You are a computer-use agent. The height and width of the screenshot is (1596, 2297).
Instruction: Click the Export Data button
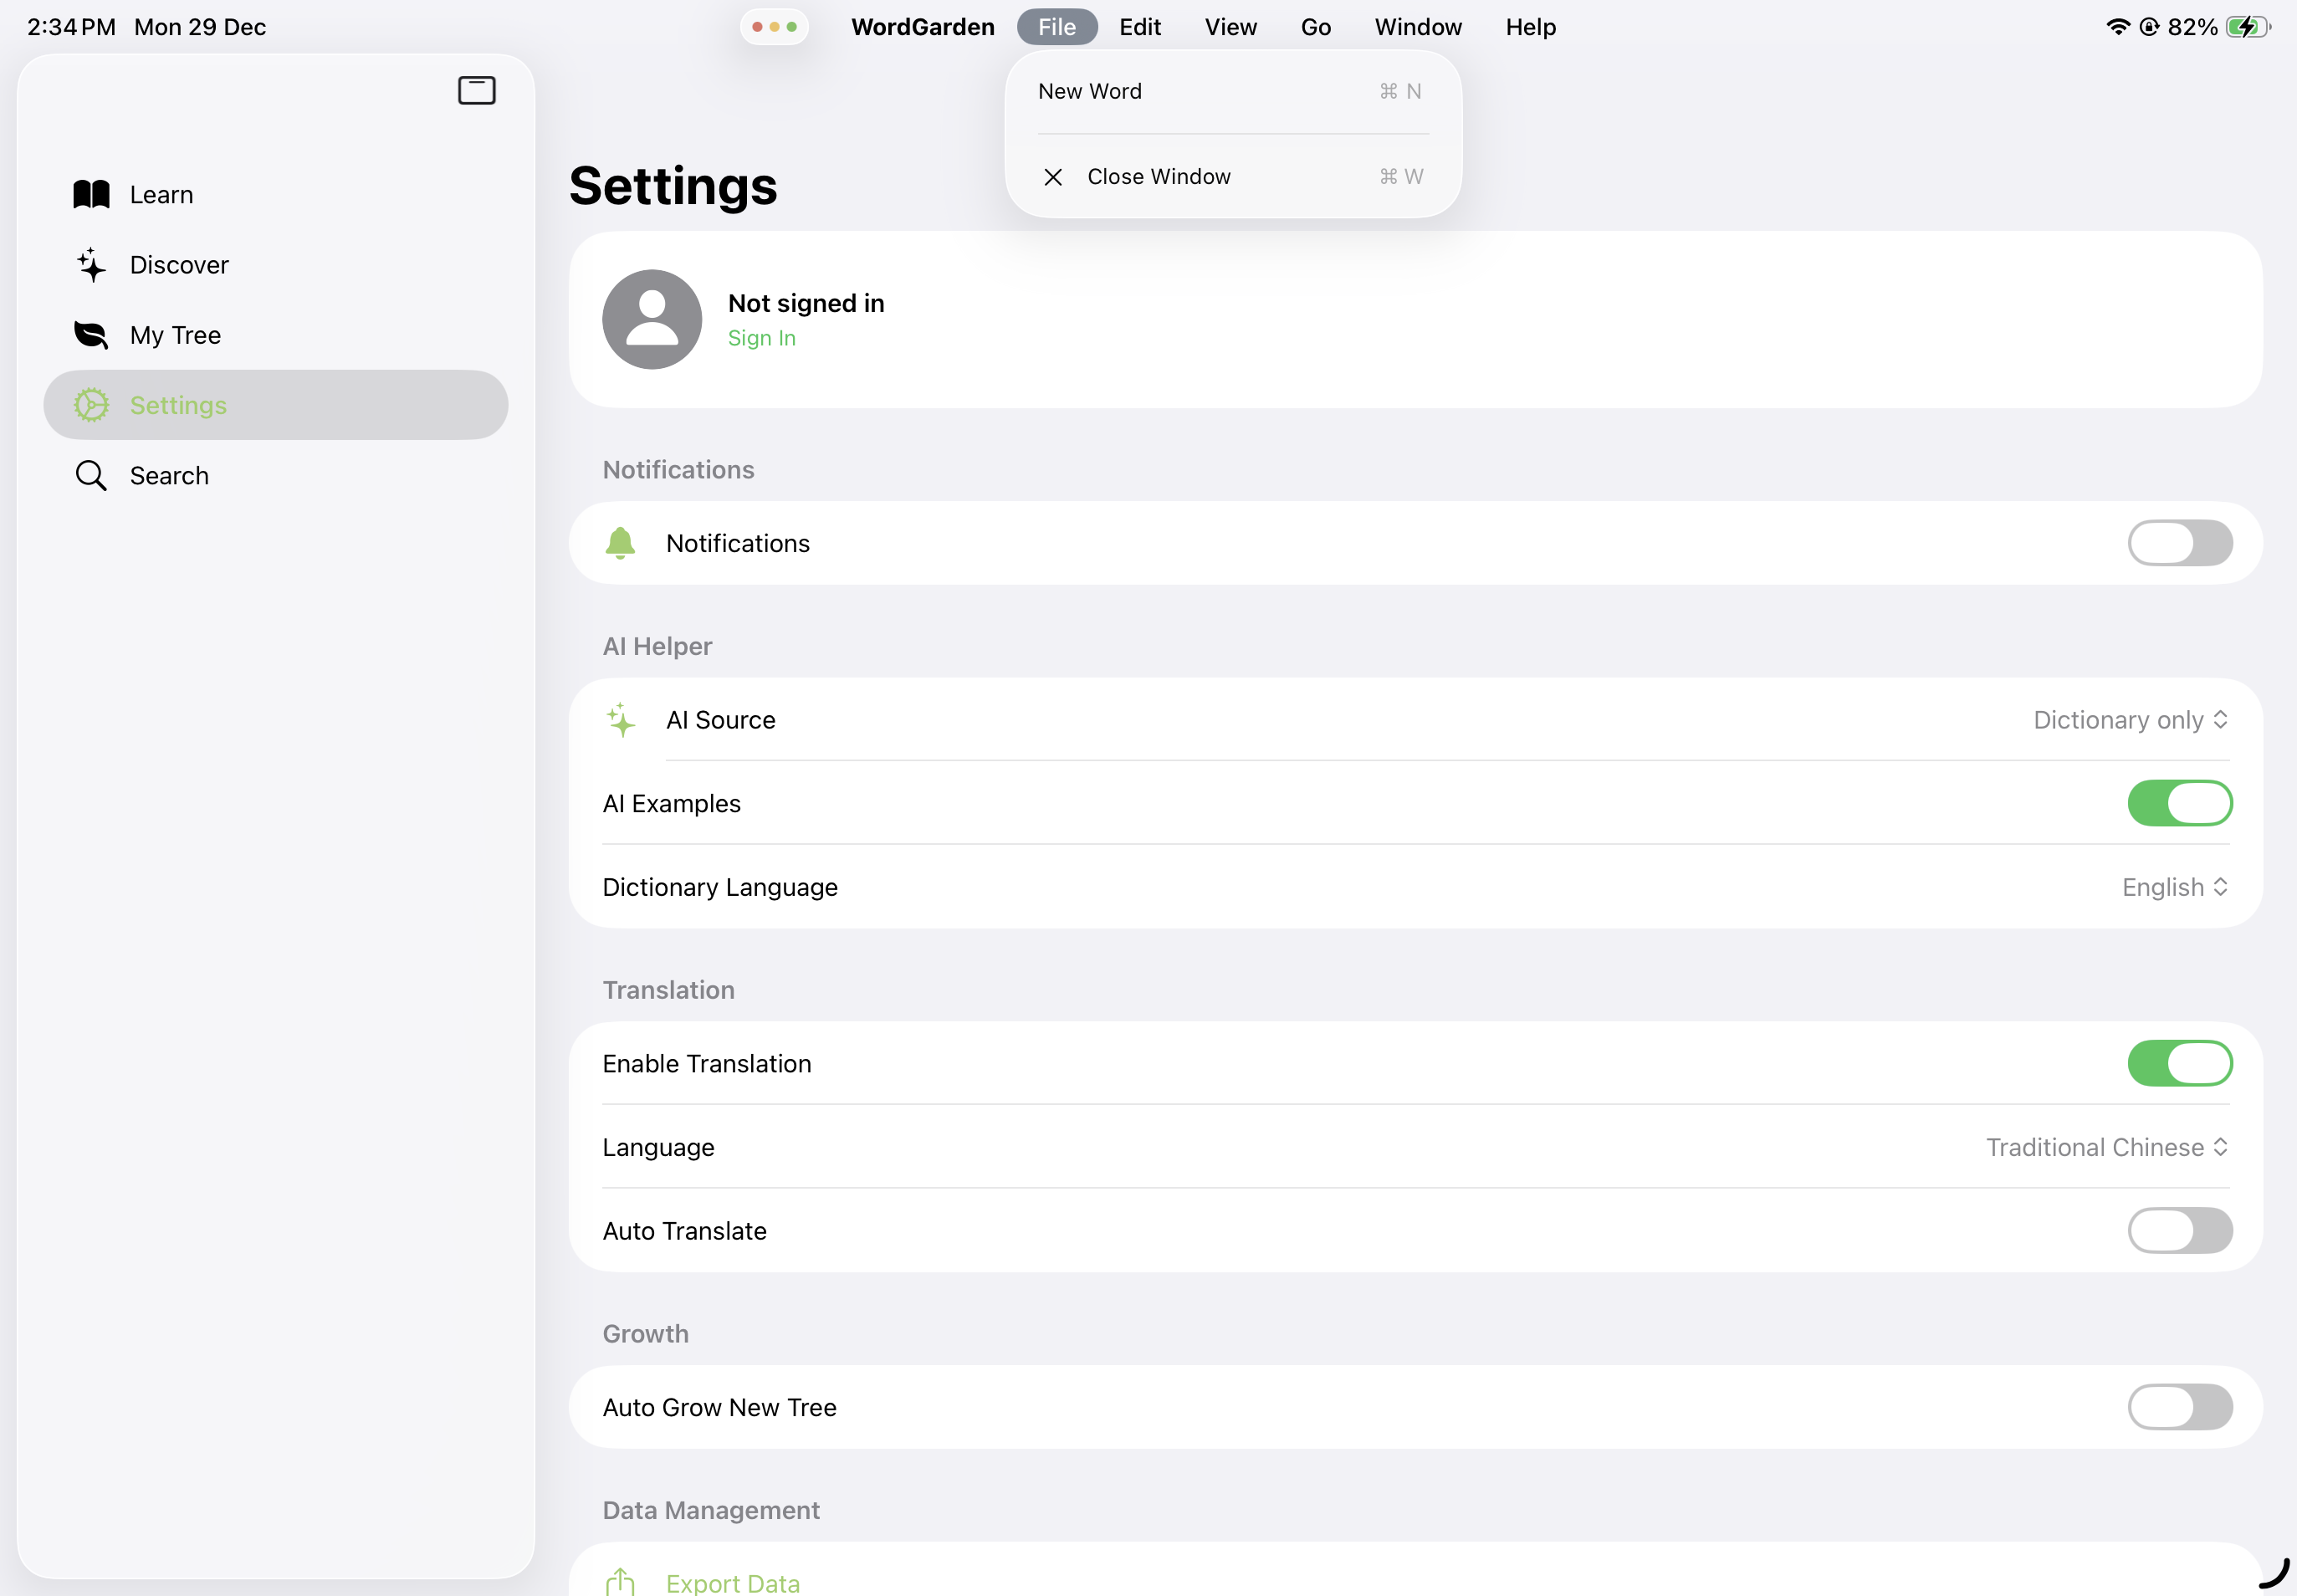(x=732, y=1582)
